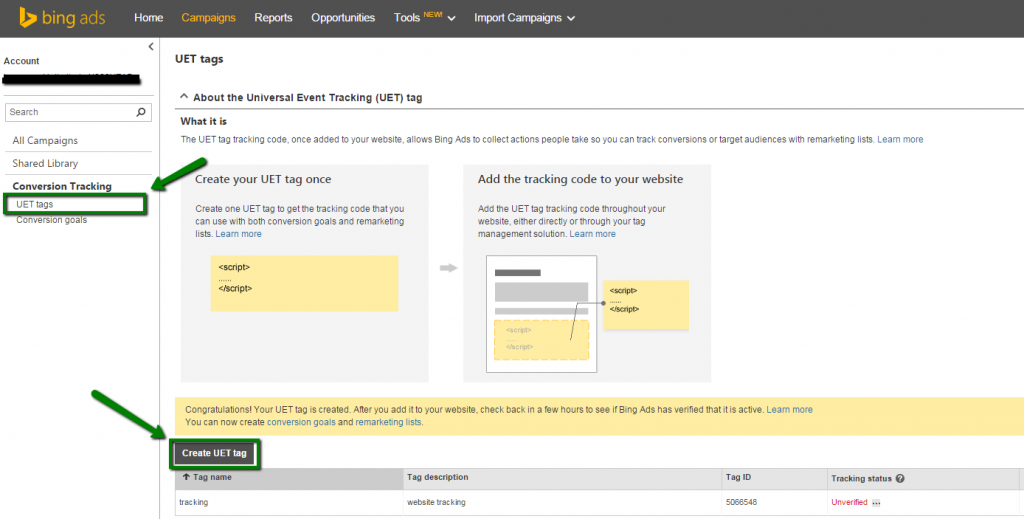Switch to the Campaigns menu

click(208, 18)
